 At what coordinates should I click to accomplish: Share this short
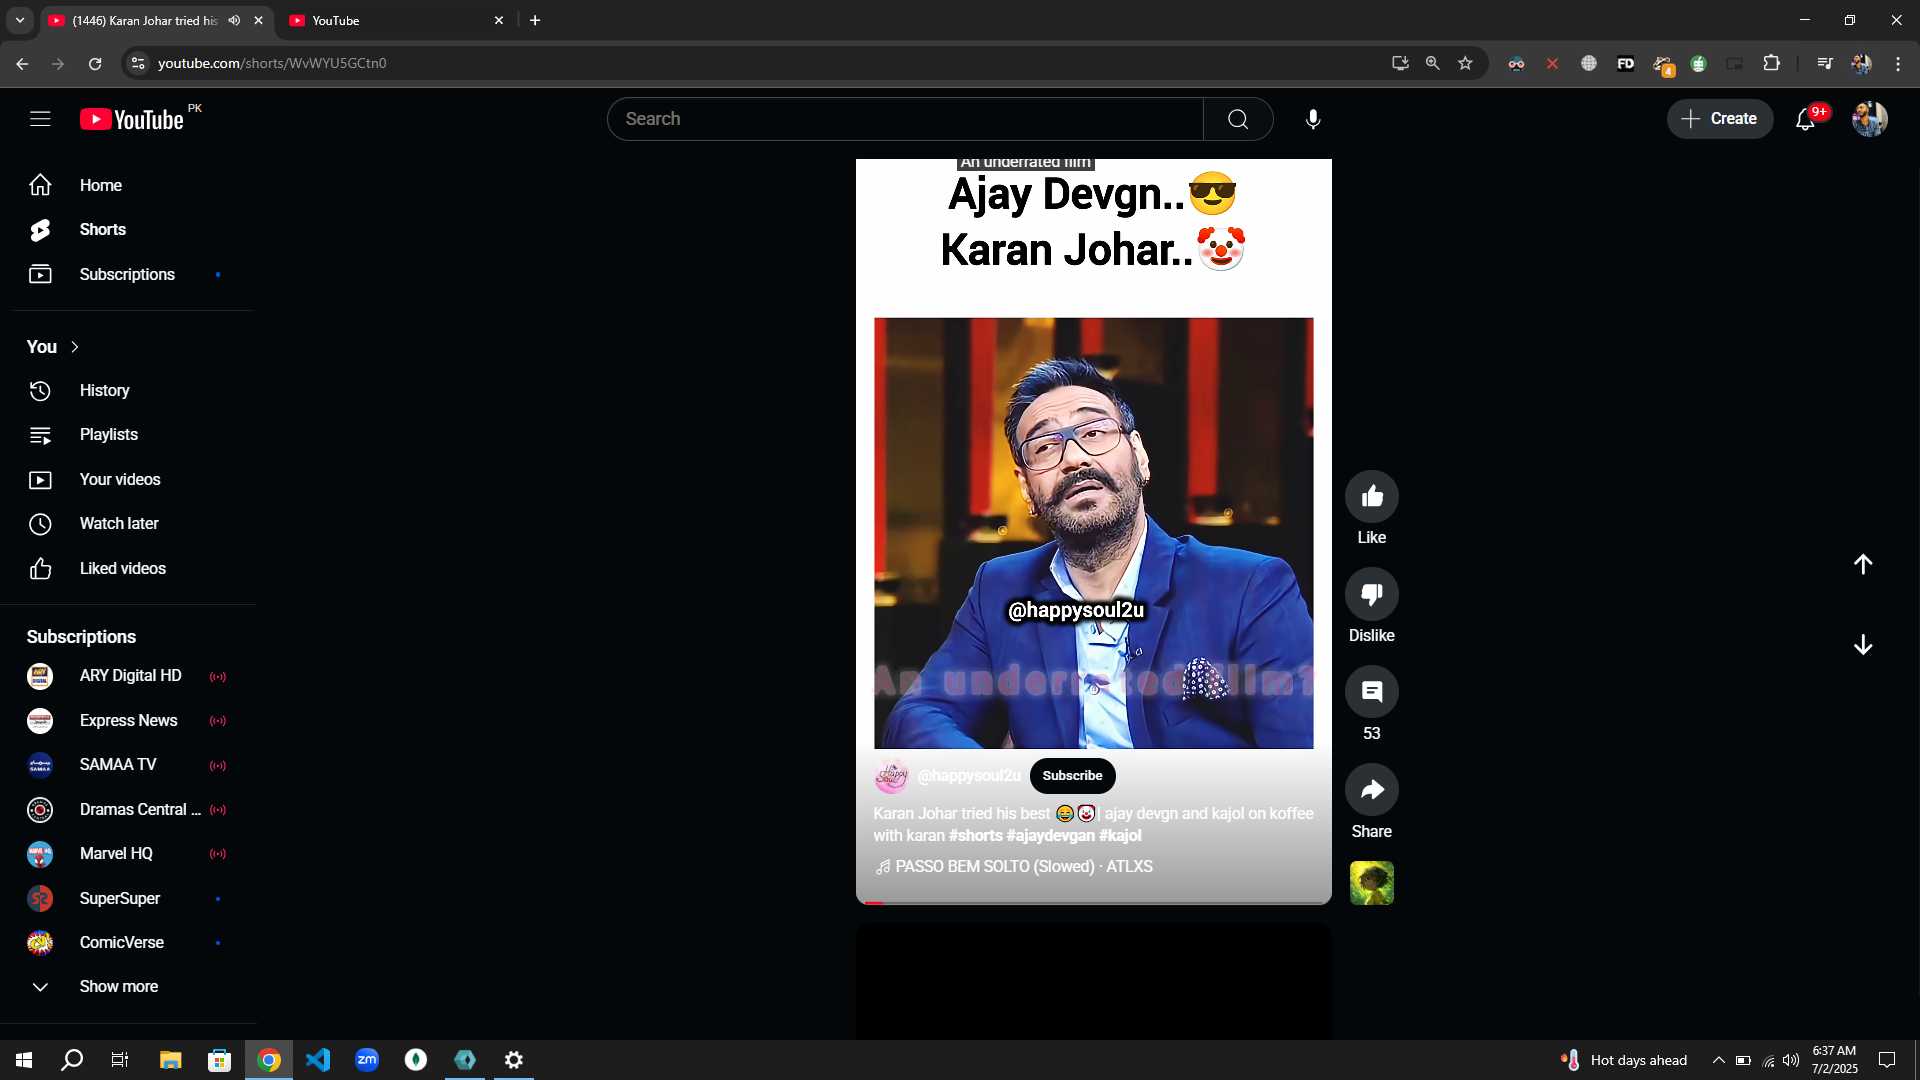click(1372, 790)
